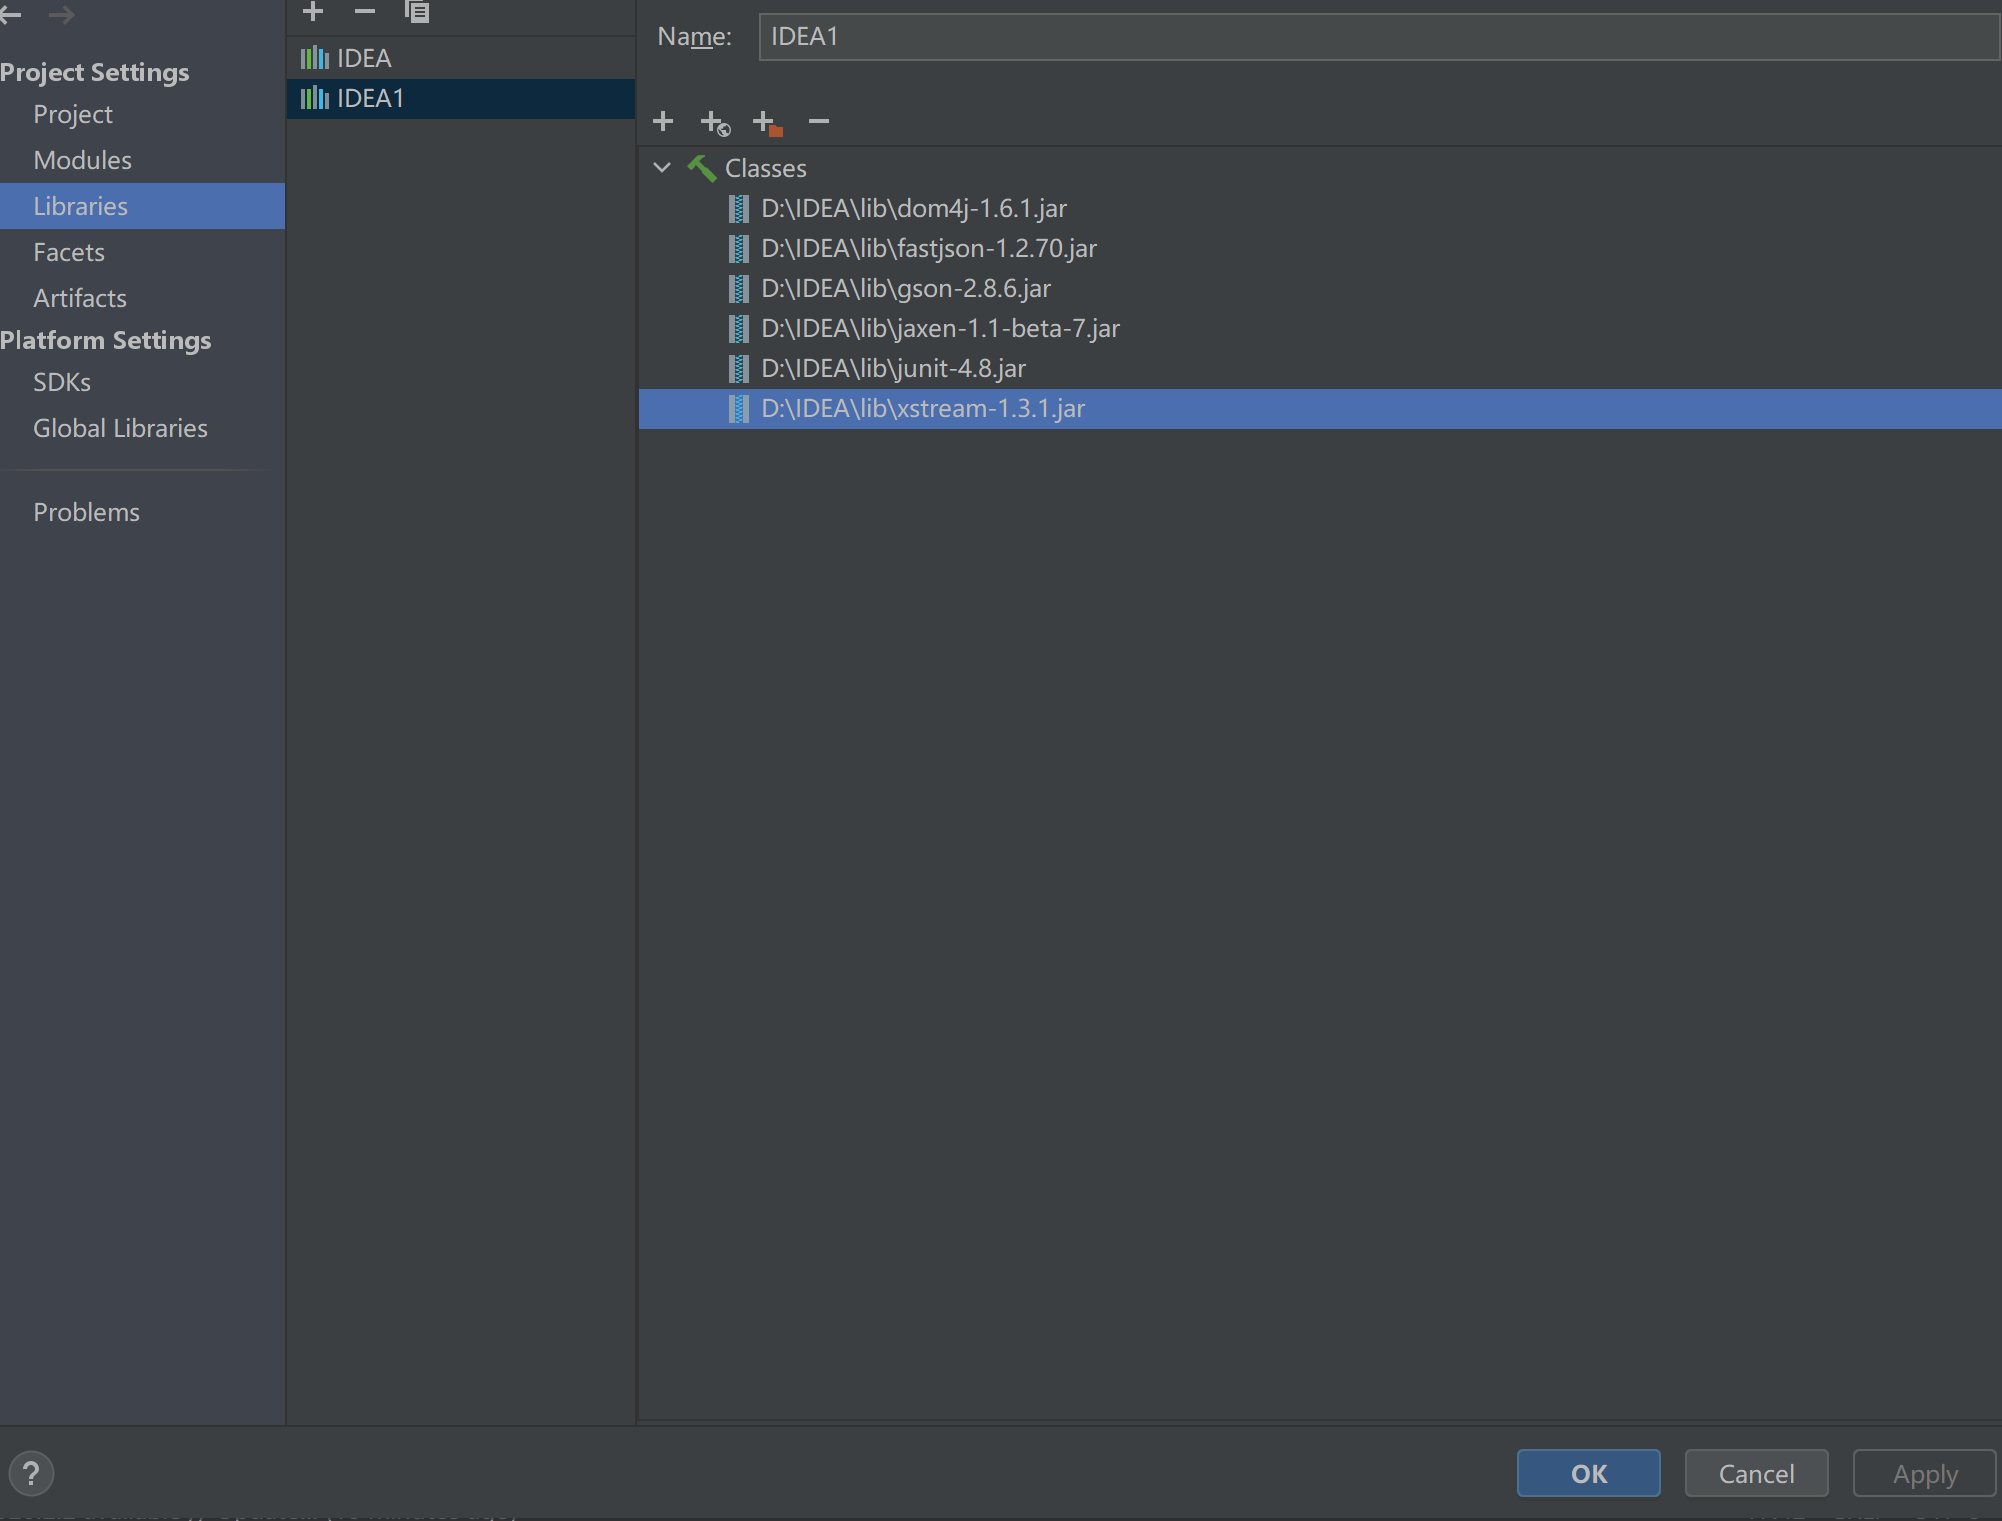
Task: Open the Artifacts settings page
Action: tap(80, 298)
